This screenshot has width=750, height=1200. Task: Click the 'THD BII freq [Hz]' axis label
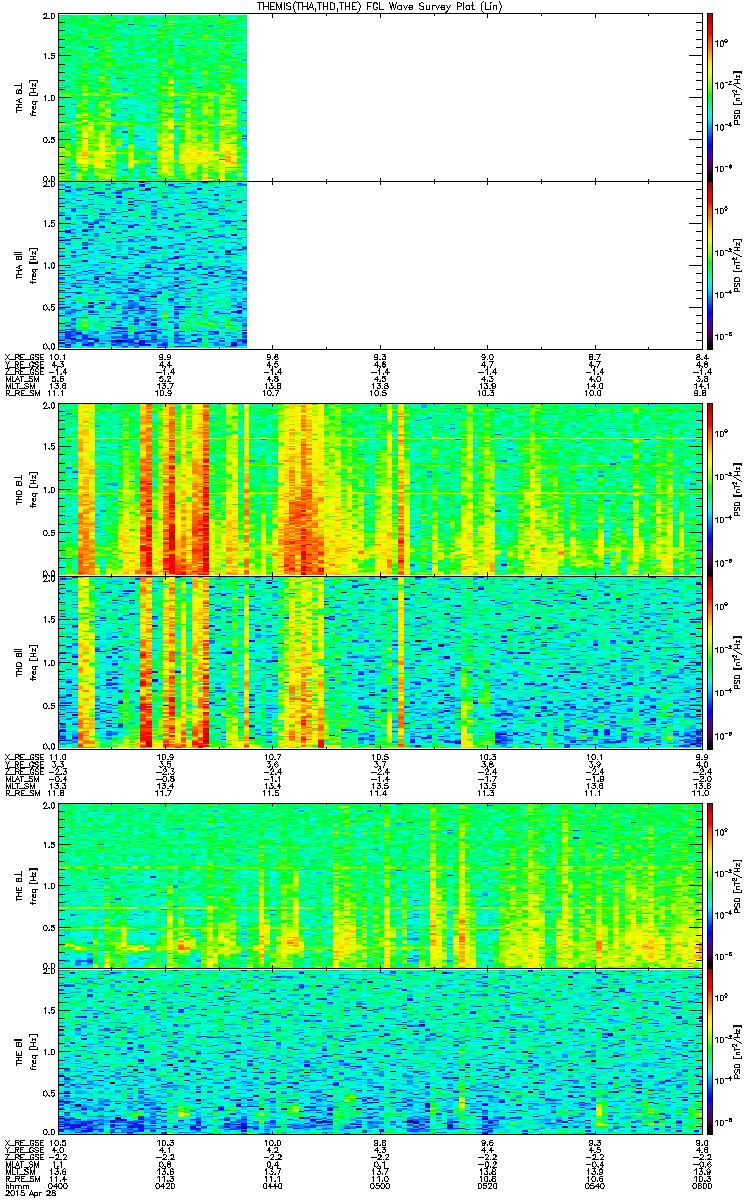pyautogui.click(x=25, y=661)
